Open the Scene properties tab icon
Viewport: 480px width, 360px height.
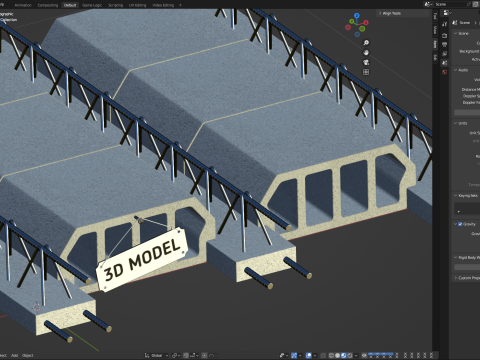[x=444, y=63]
